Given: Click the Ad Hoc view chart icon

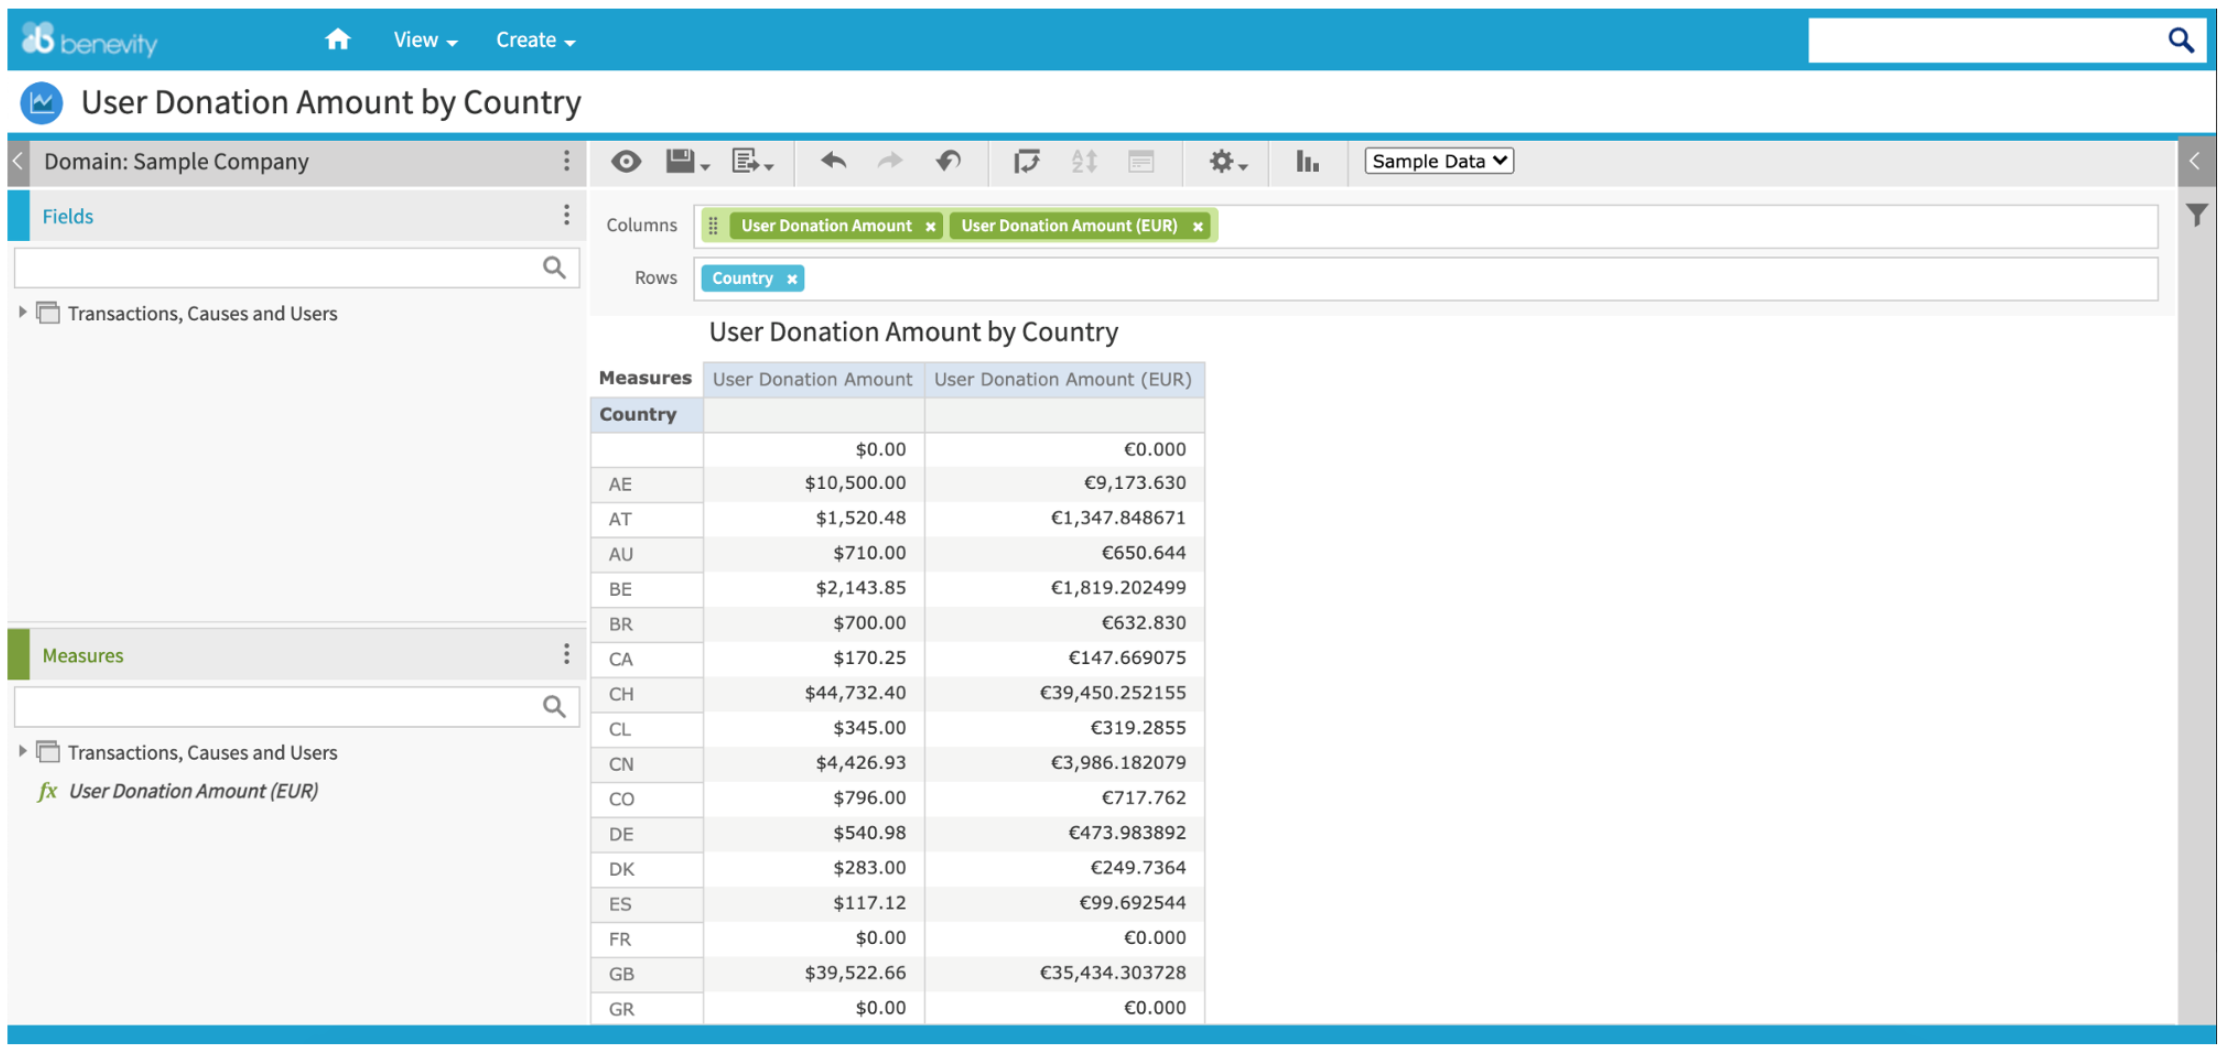Looking at the screenshot, I should (x=42, y=103).
